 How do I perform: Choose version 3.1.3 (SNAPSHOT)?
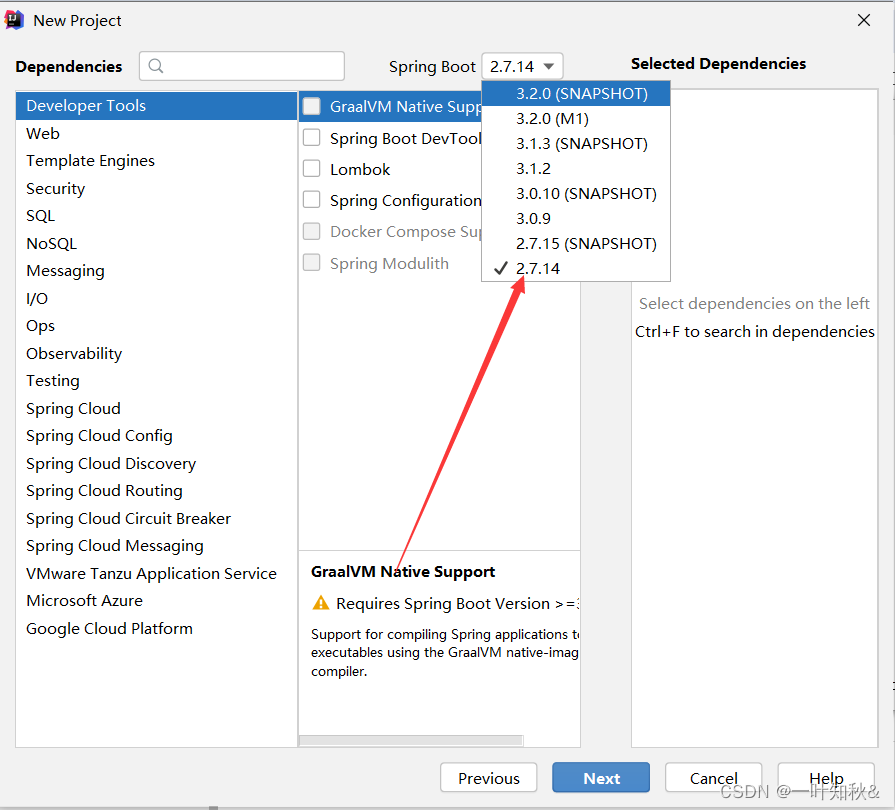(x=576, y=143)
